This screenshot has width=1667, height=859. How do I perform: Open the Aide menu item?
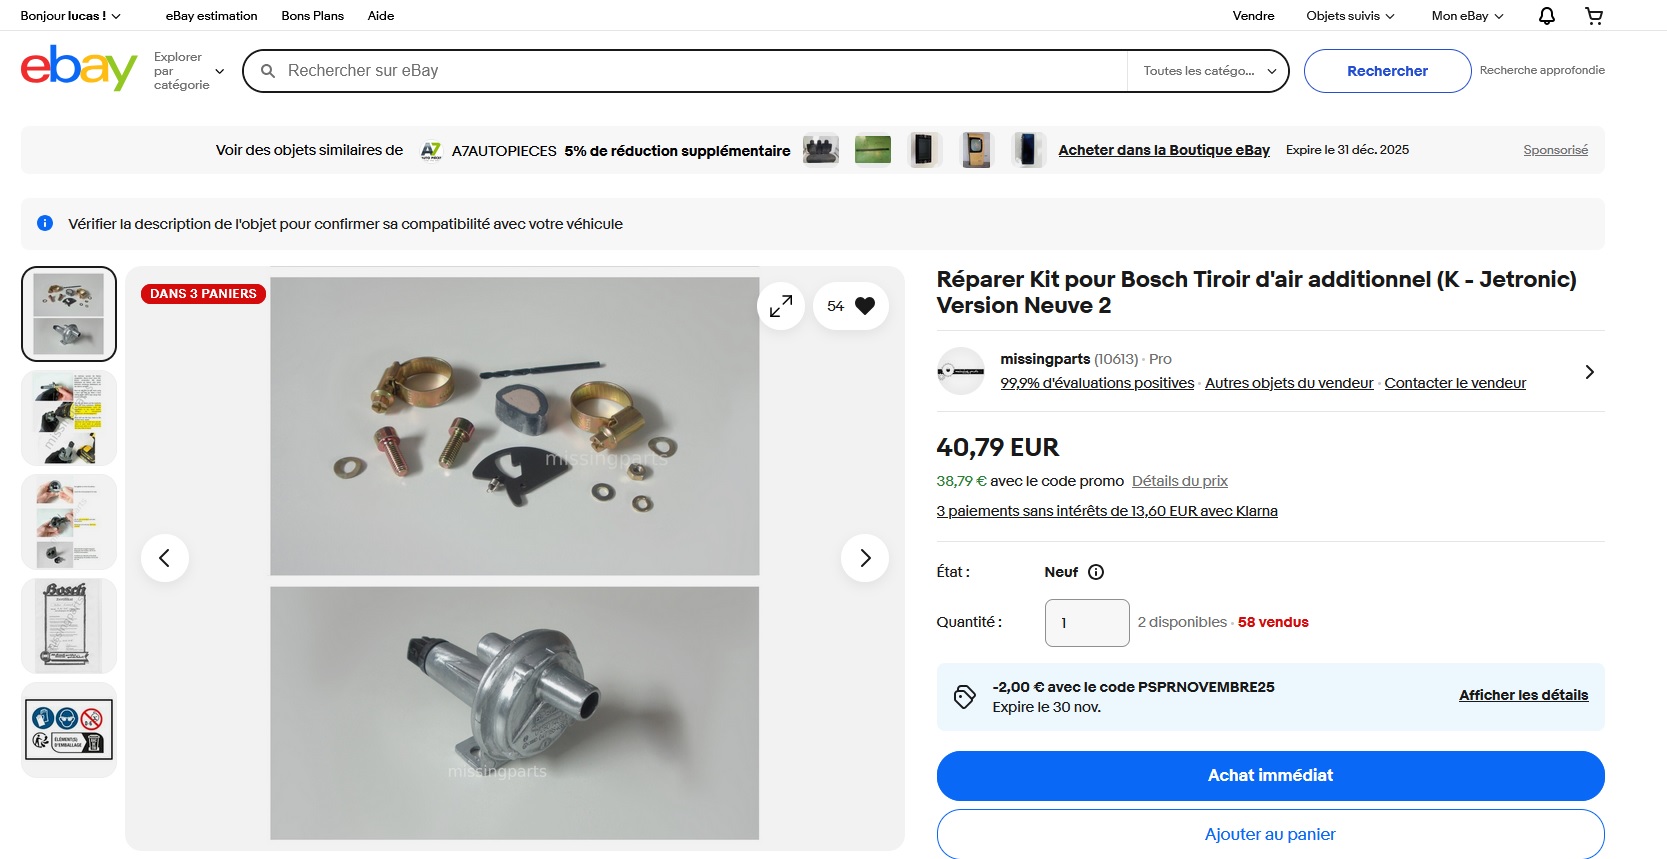click(380, 16)
